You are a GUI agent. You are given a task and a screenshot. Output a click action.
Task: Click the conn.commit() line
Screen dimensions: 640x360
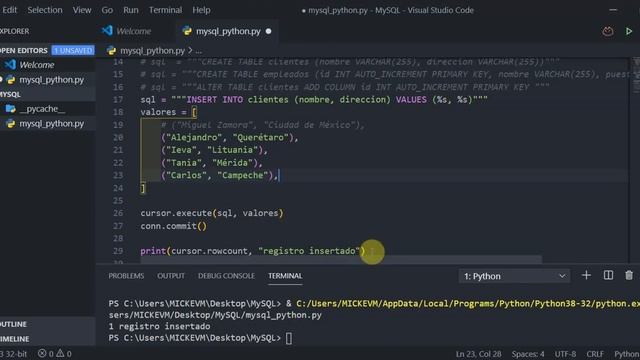pyautogui.click(x=174, y=226)
